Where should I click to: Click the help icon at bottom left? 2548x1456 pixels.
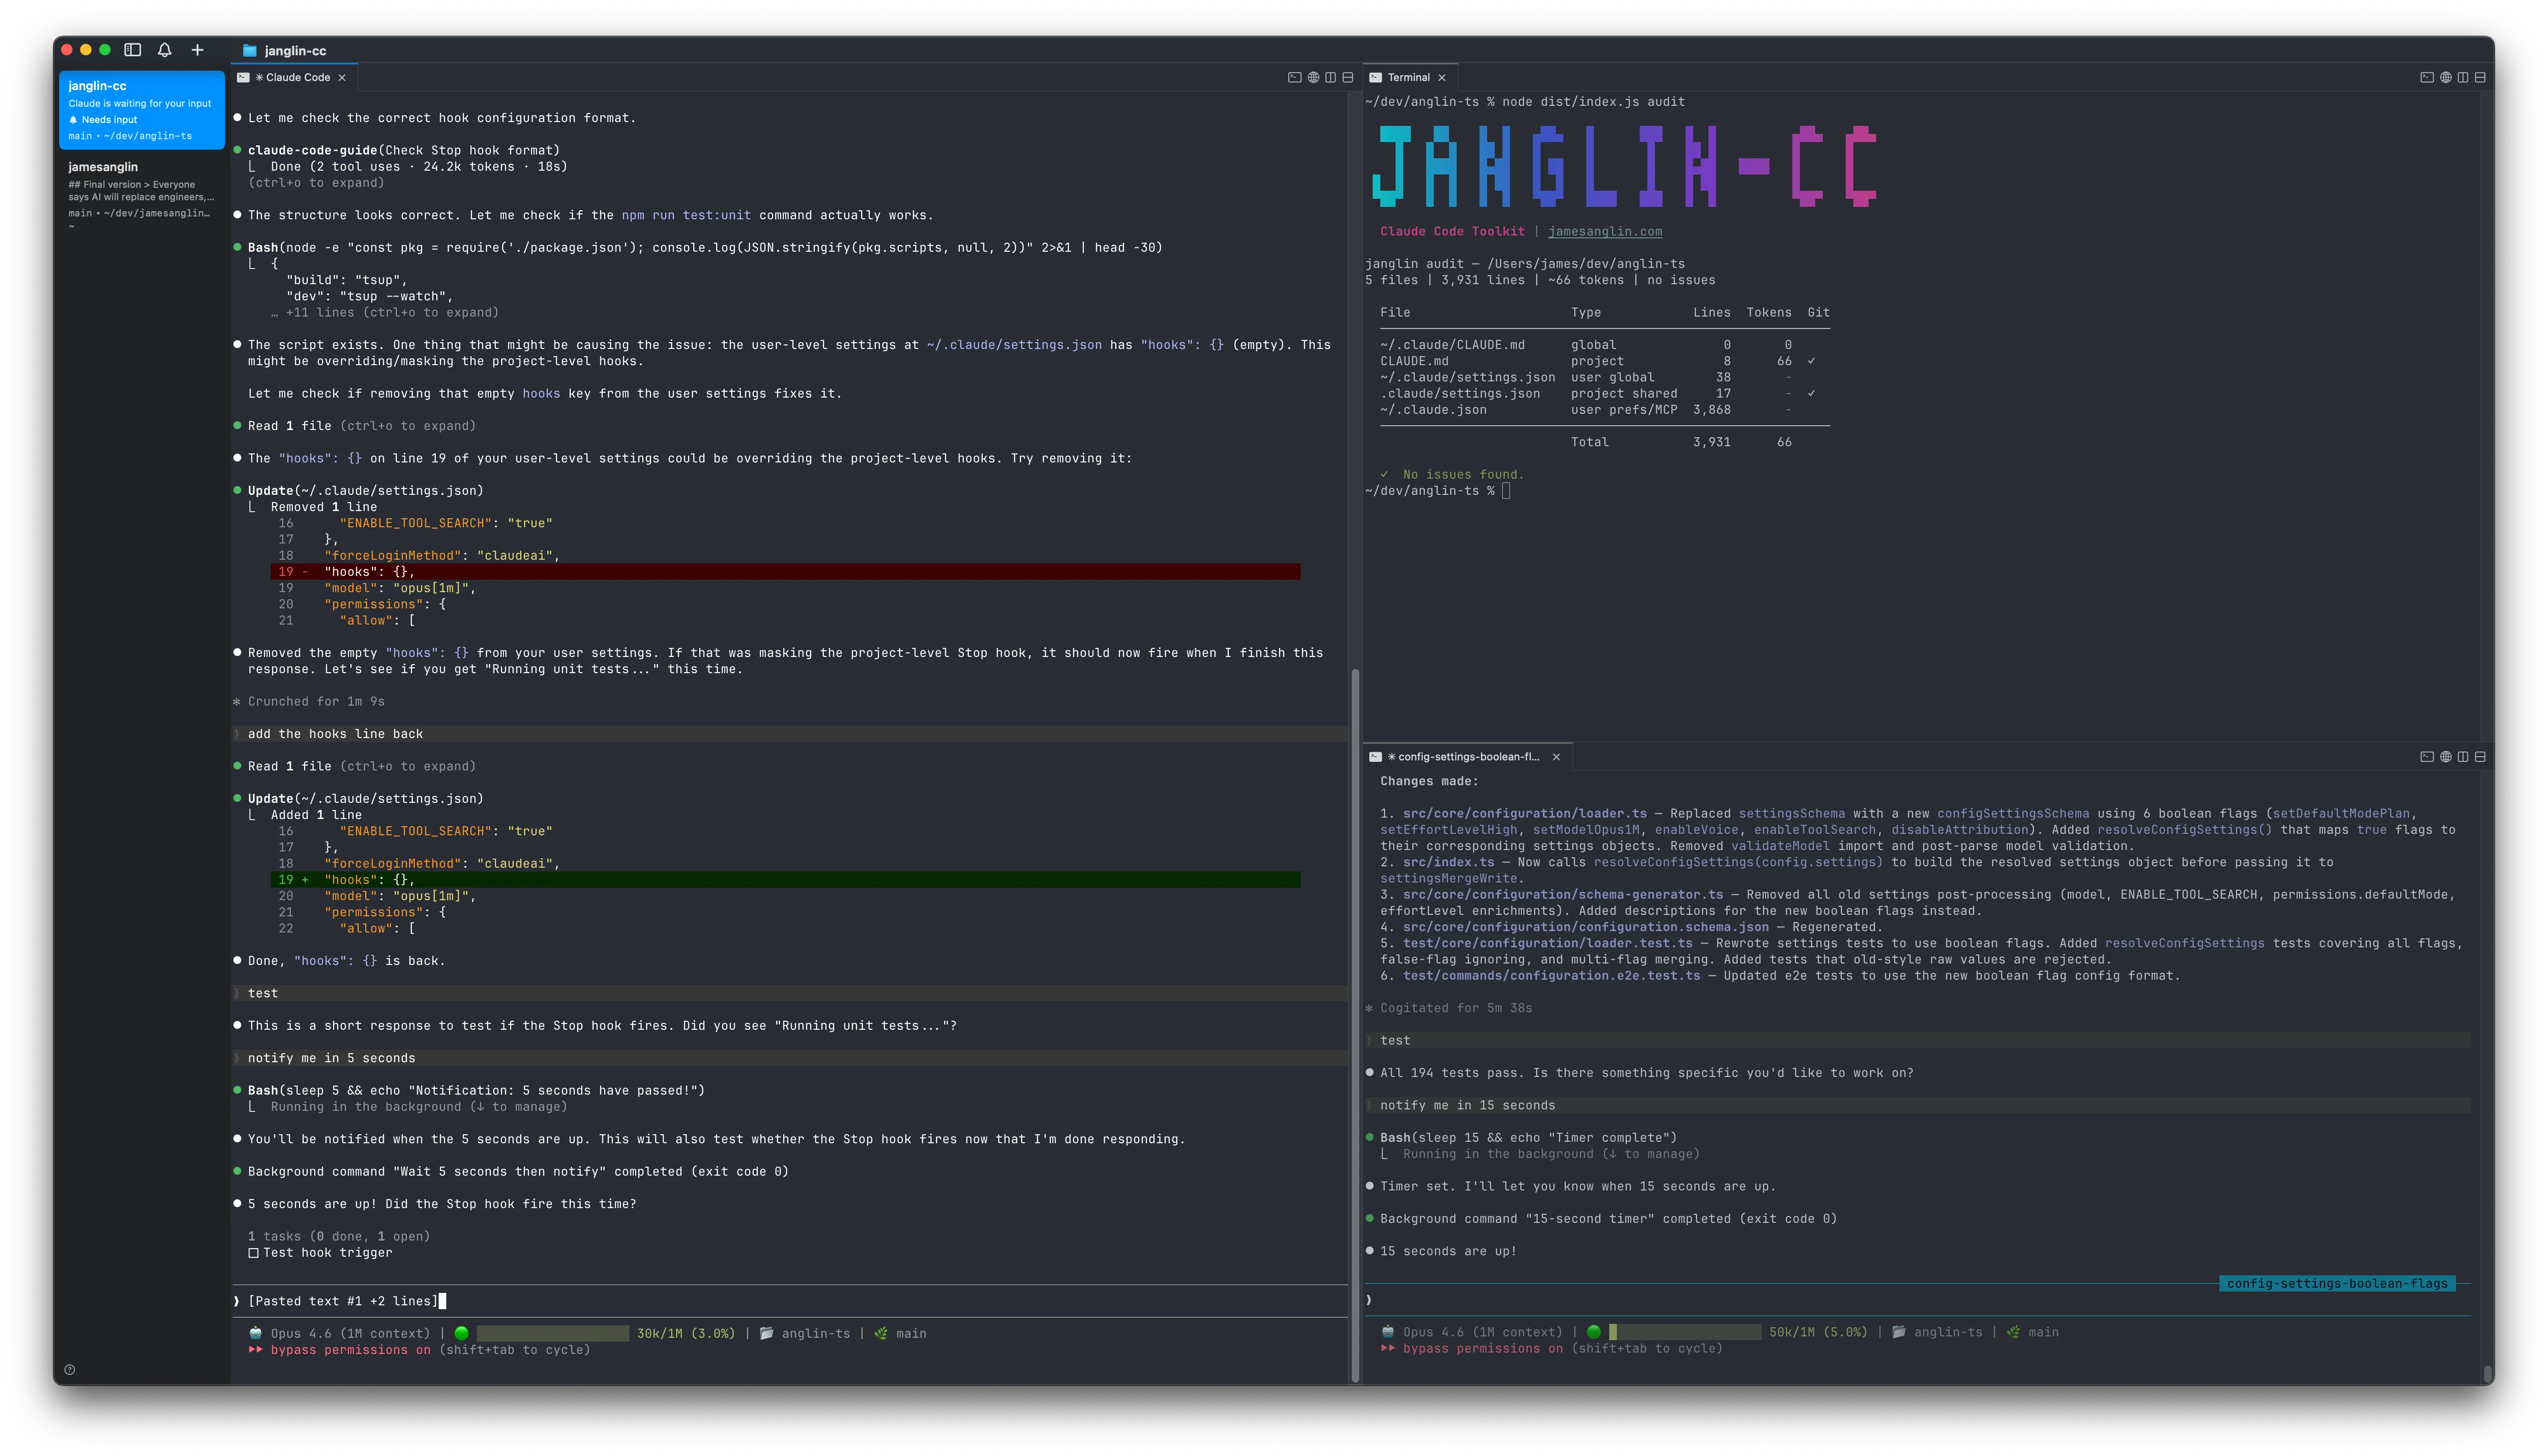click(70, 1370)
